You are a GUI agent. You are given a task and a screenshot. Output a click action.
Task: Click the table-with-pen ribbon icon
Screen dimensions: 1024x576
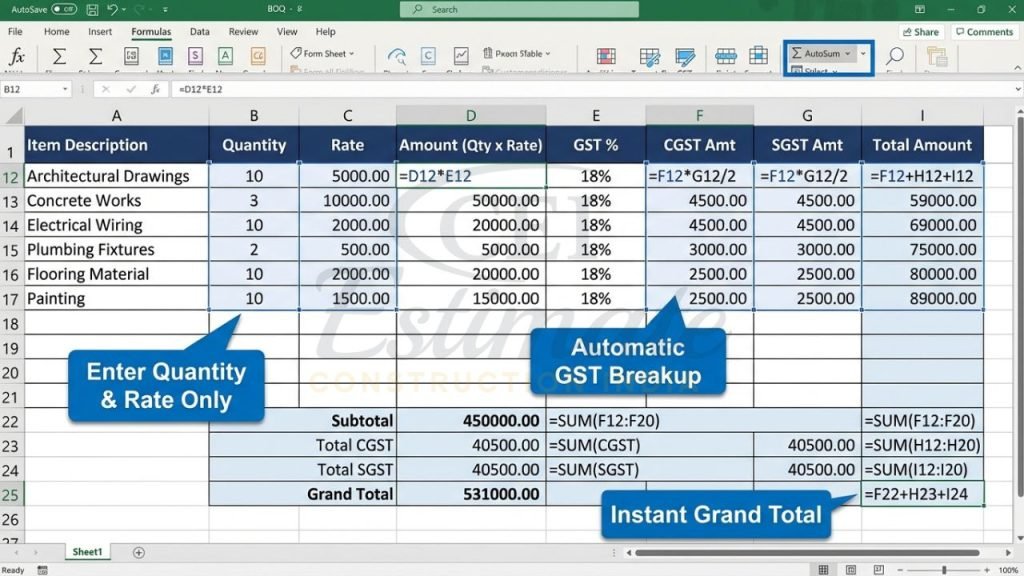pos(650,57)
